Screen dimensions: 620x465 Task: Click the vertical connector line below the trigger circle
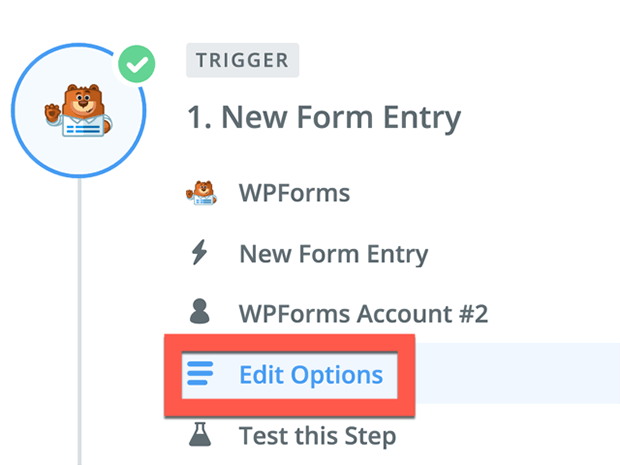coord(79,321)
